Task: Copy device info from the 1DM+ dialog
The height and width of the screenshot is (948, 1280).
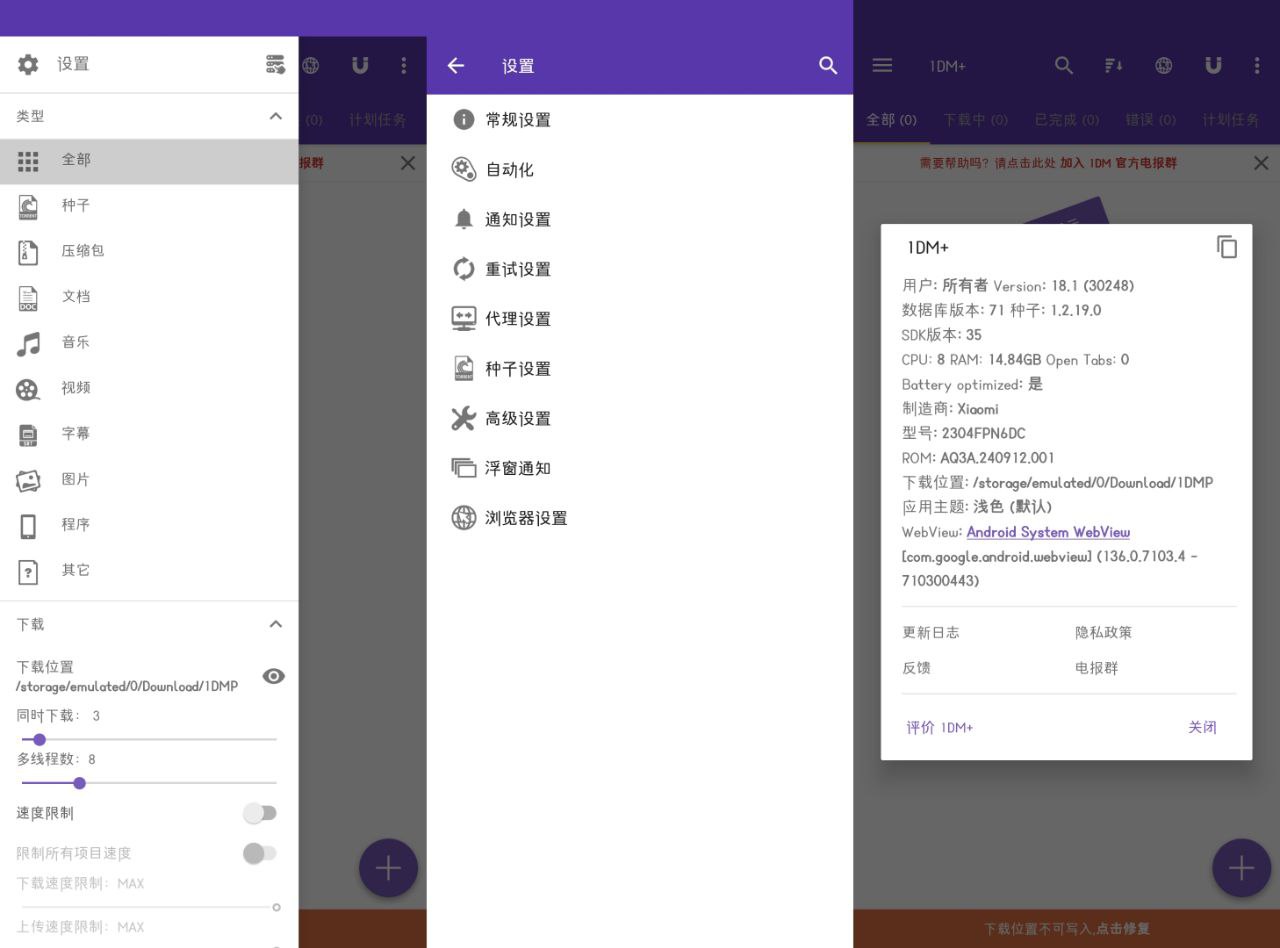Action: pyautogui.click(x=1227, y=247)
